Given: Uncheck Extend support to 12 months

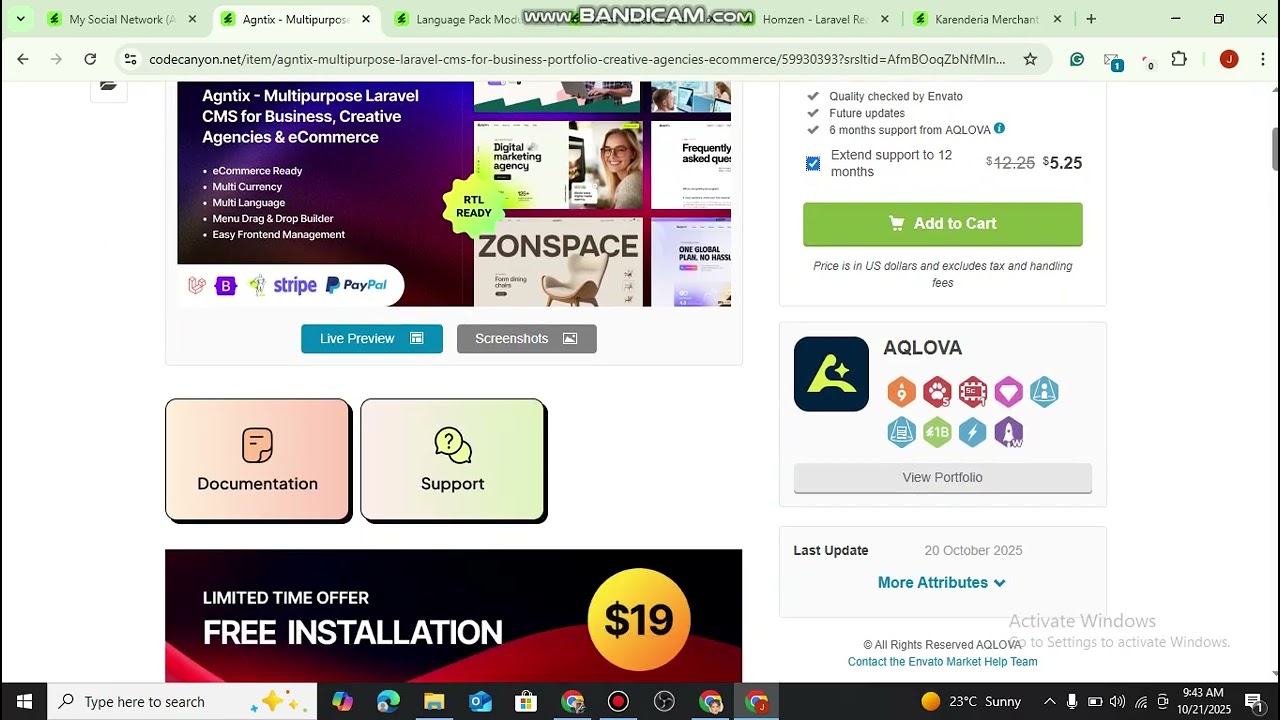Looking at the screenshot, I should [x=813, y=163].
